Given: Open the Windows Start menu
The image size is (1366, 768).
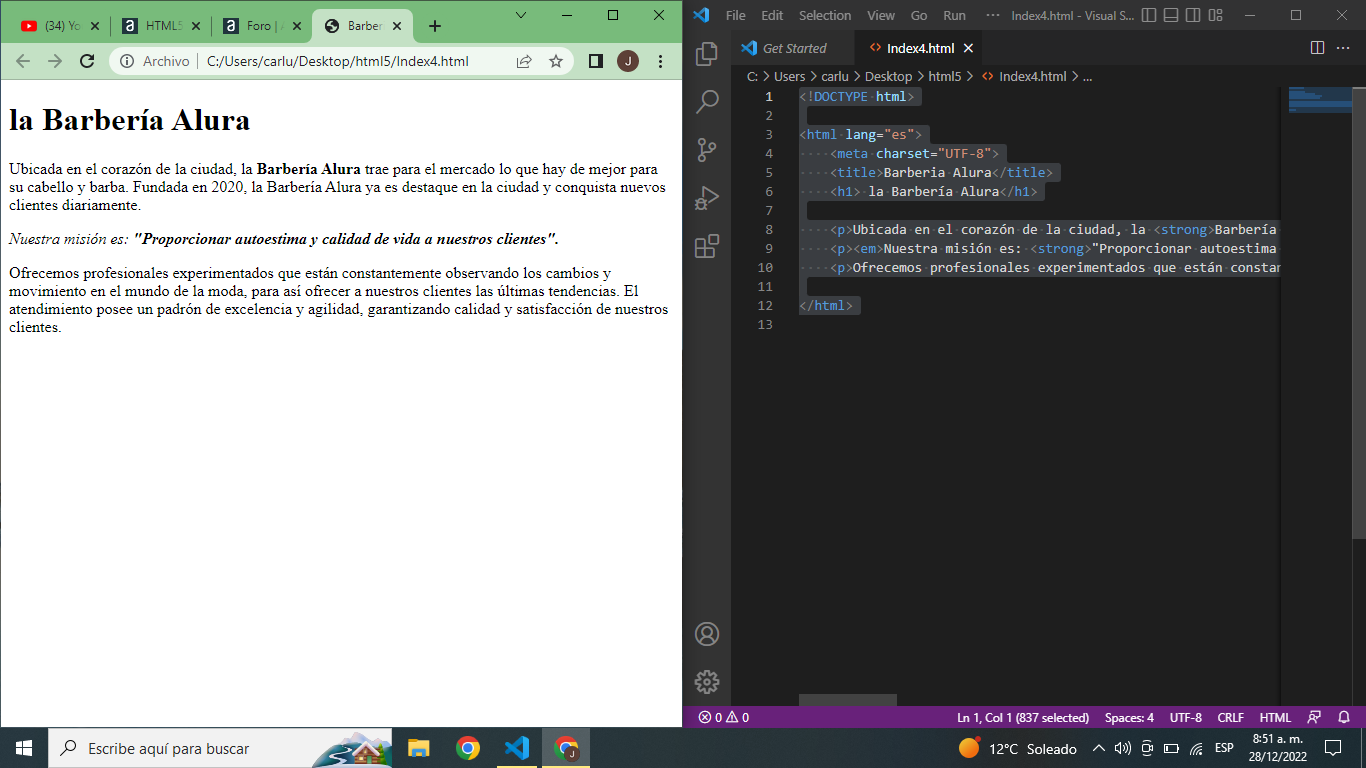Looking at the screenshot, I should point(24,748).
